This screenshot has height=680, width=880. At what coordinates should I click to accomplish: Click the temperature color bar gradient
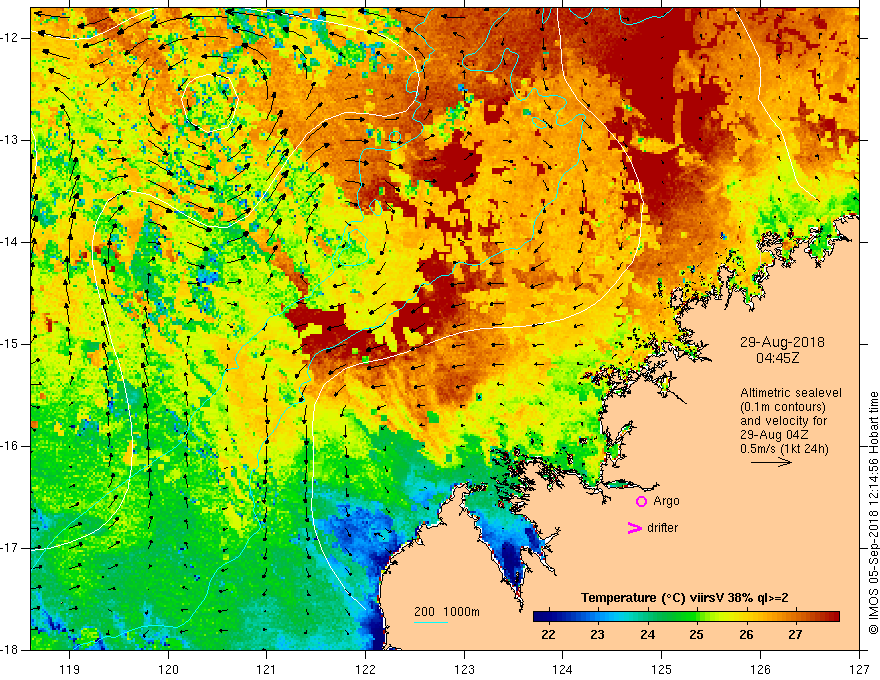(686, 617)
